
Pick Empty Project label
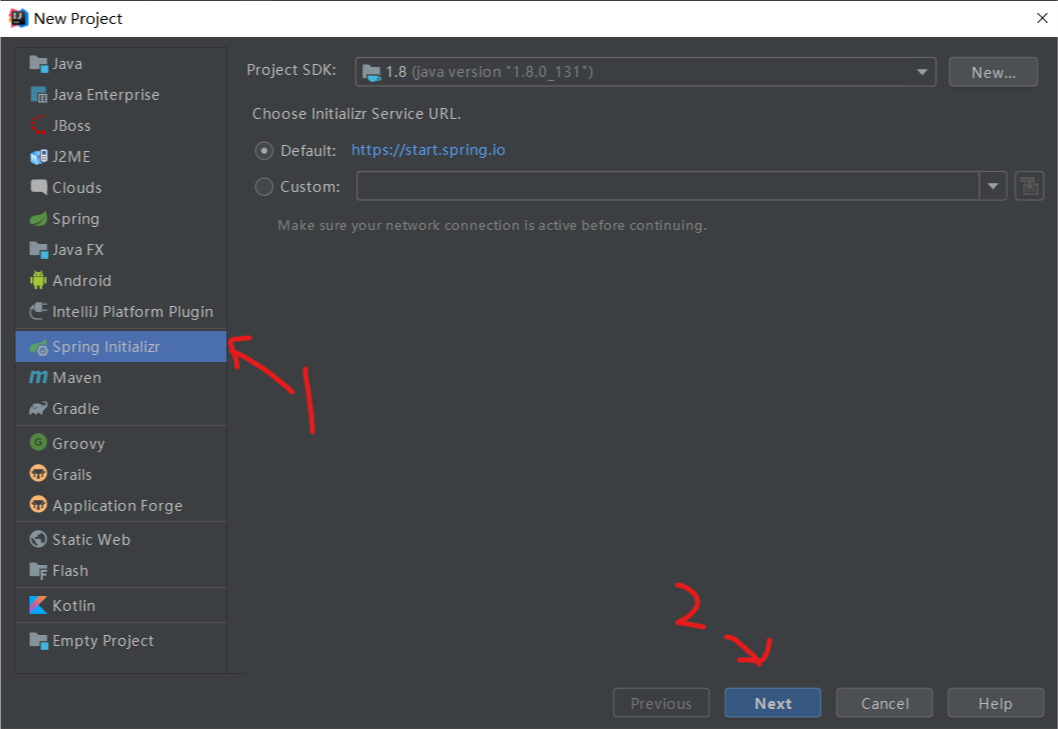(x=103, y=641)
